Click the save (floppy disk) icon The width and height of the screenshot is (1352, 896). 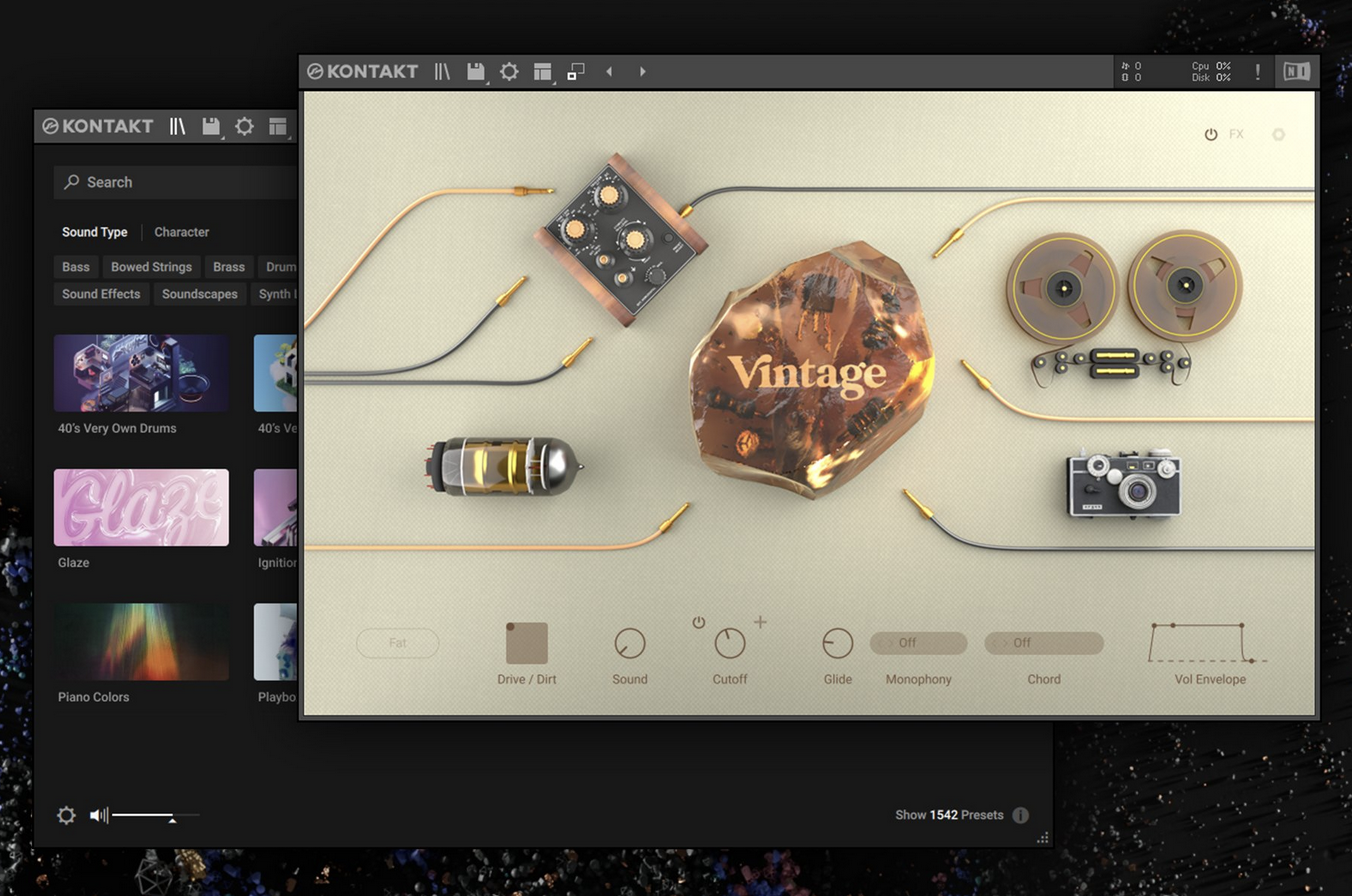click(476, 71)
